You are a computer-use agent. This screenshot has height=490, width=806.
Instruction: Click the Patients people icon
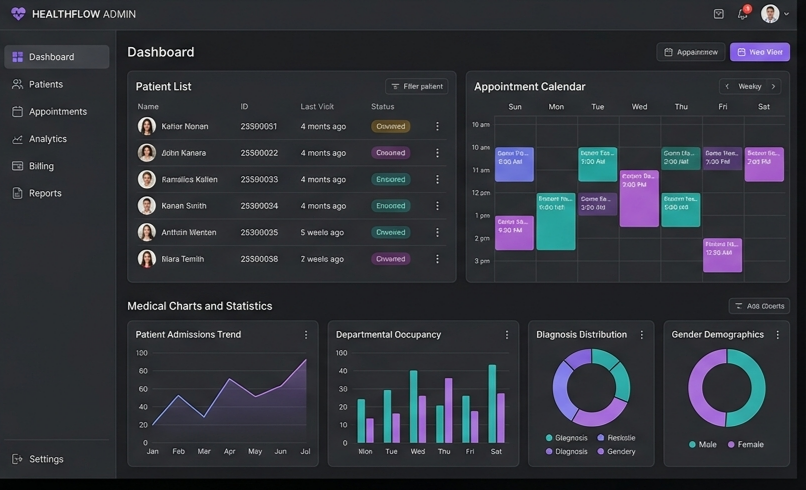click(17, 84)
